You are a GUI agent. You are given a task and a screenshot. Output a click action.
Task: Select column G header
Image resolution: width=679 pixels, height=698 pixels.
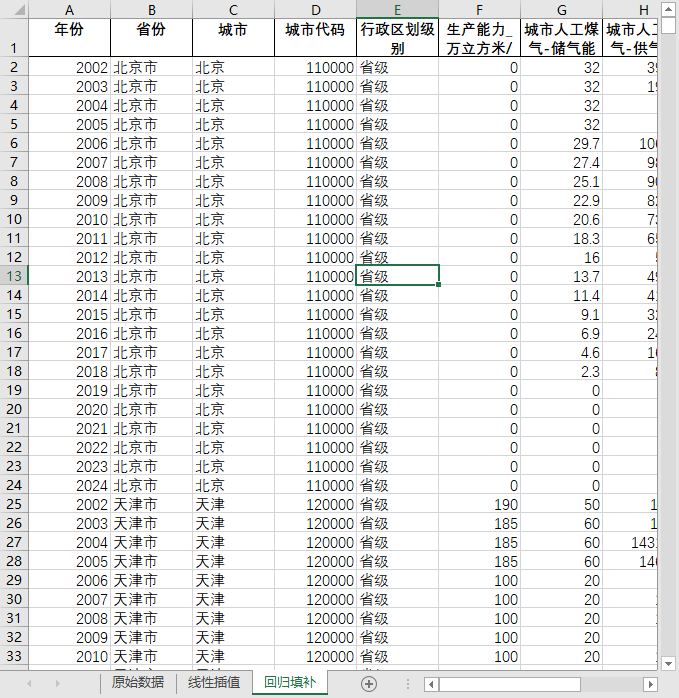(x=561, y=10)
